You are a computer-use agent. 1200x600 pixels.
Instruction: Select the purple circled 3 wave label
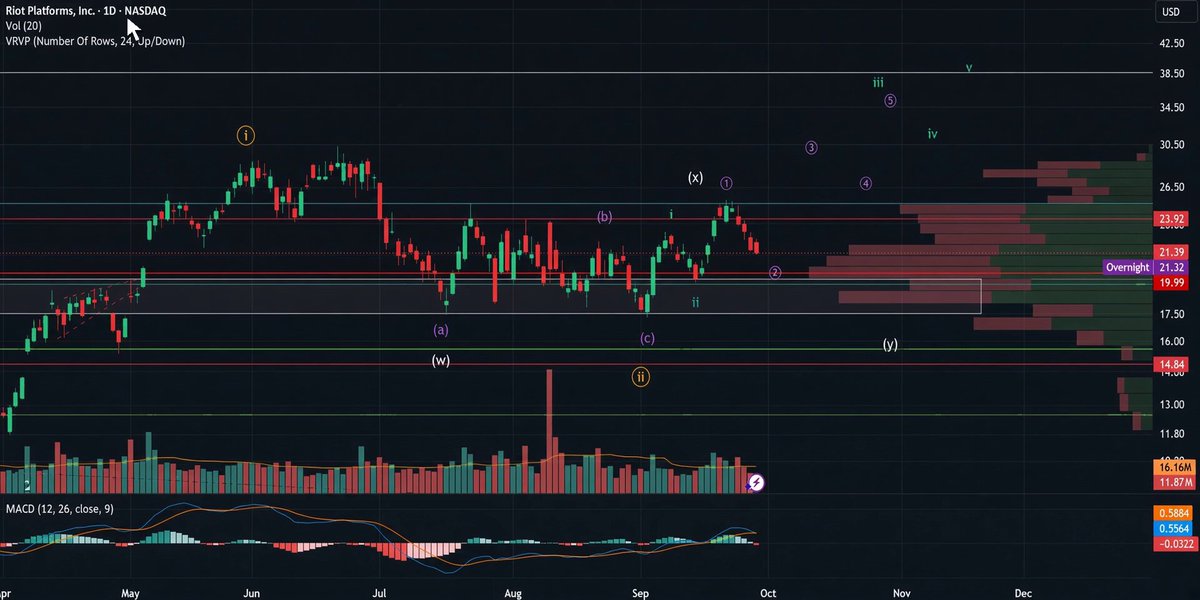[811, 147]
